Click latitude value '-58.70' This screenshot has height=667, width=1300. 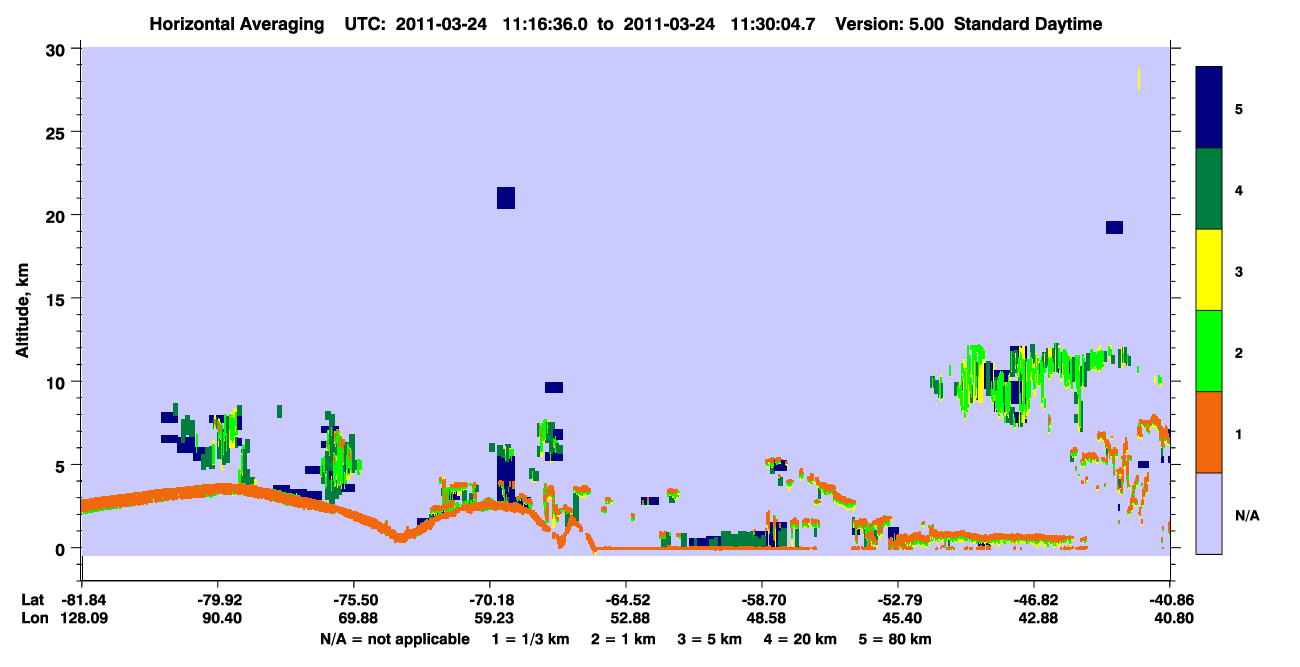point(762,600)
